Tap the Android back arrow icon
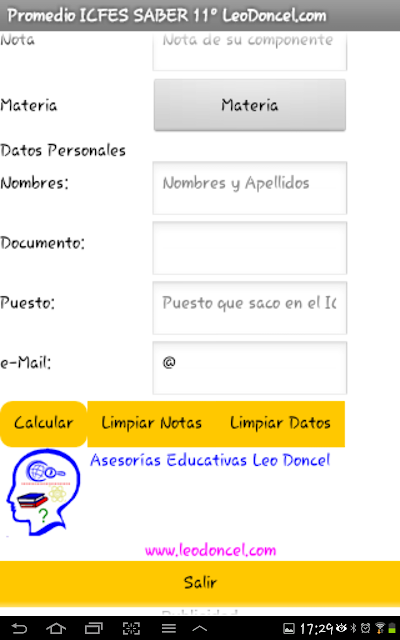This screenshot has height=640, width=400. click(19, 628)
